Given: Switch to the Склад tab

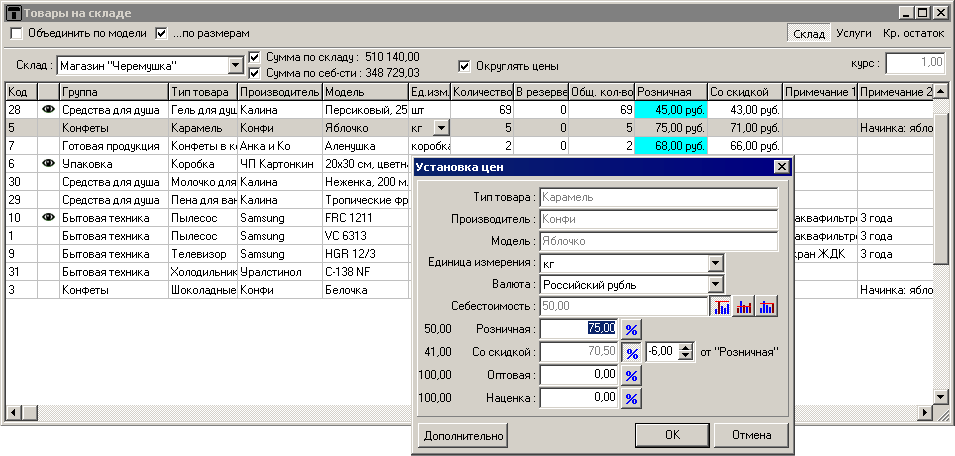Looking at the screenshot, I should pyautogui.click(x=809, y=34).
